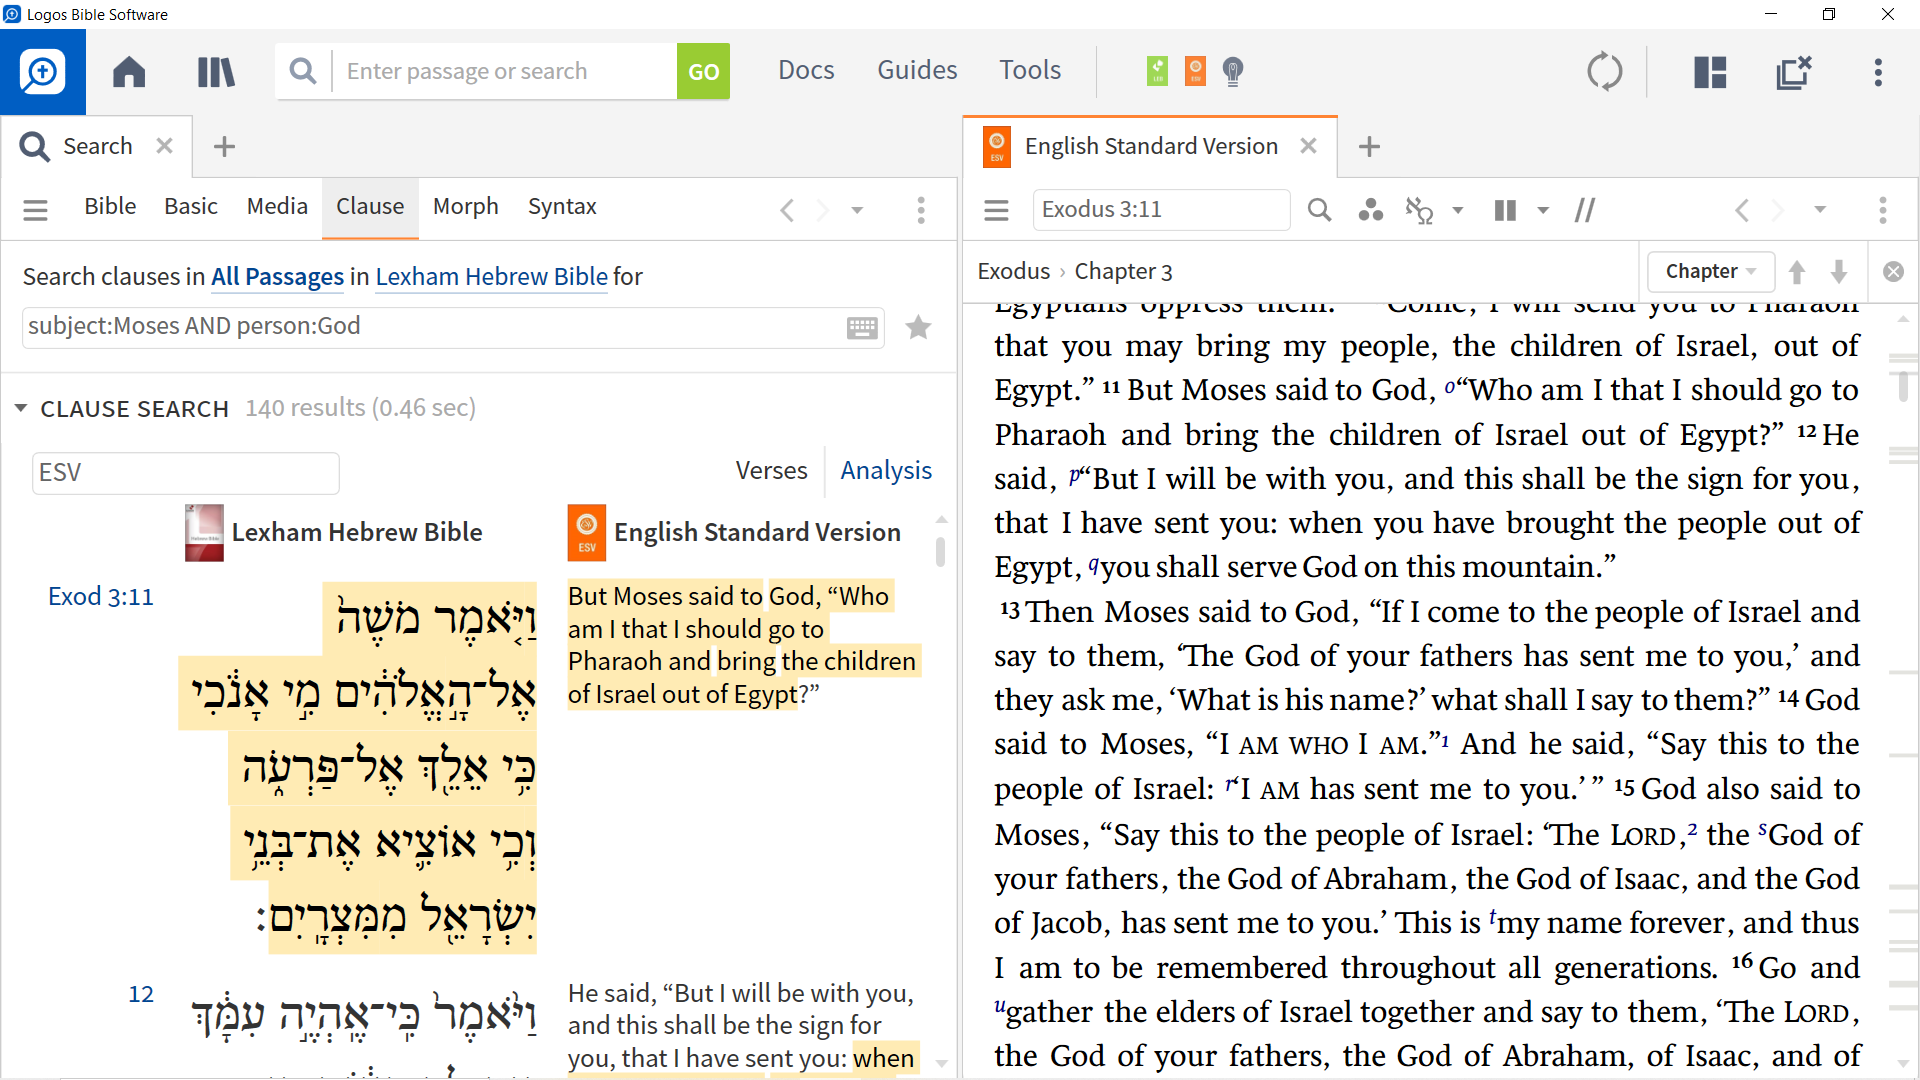Open the on-screen keyboard icon
The width and height of the screenshot is (1920, 1080).
pos(862,328)
